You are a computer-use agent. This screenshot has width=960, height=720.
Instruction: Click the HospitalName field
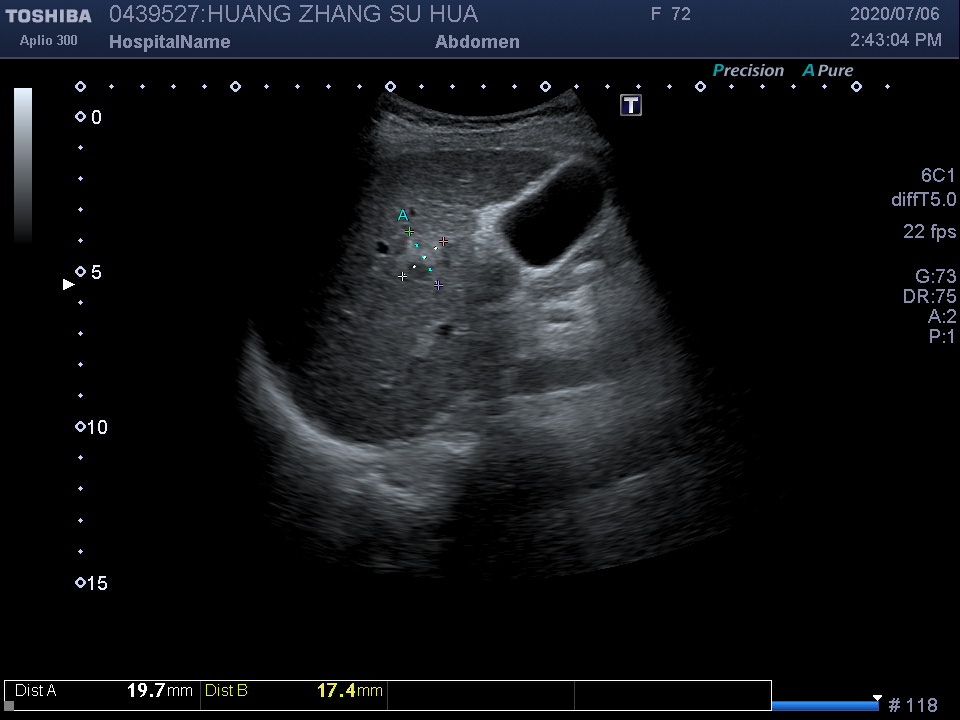[169, 42]
